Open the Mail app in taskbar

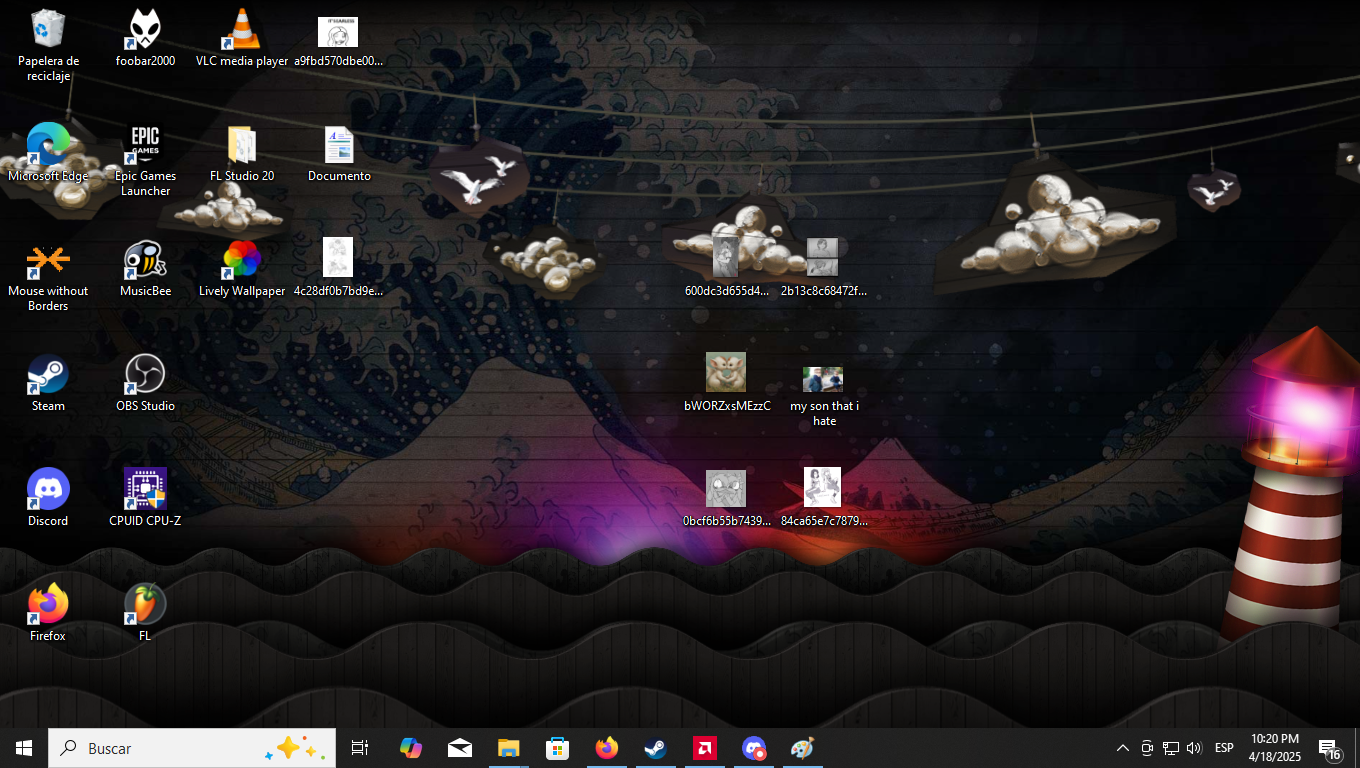pyautogui.click(x=459, y=748)
